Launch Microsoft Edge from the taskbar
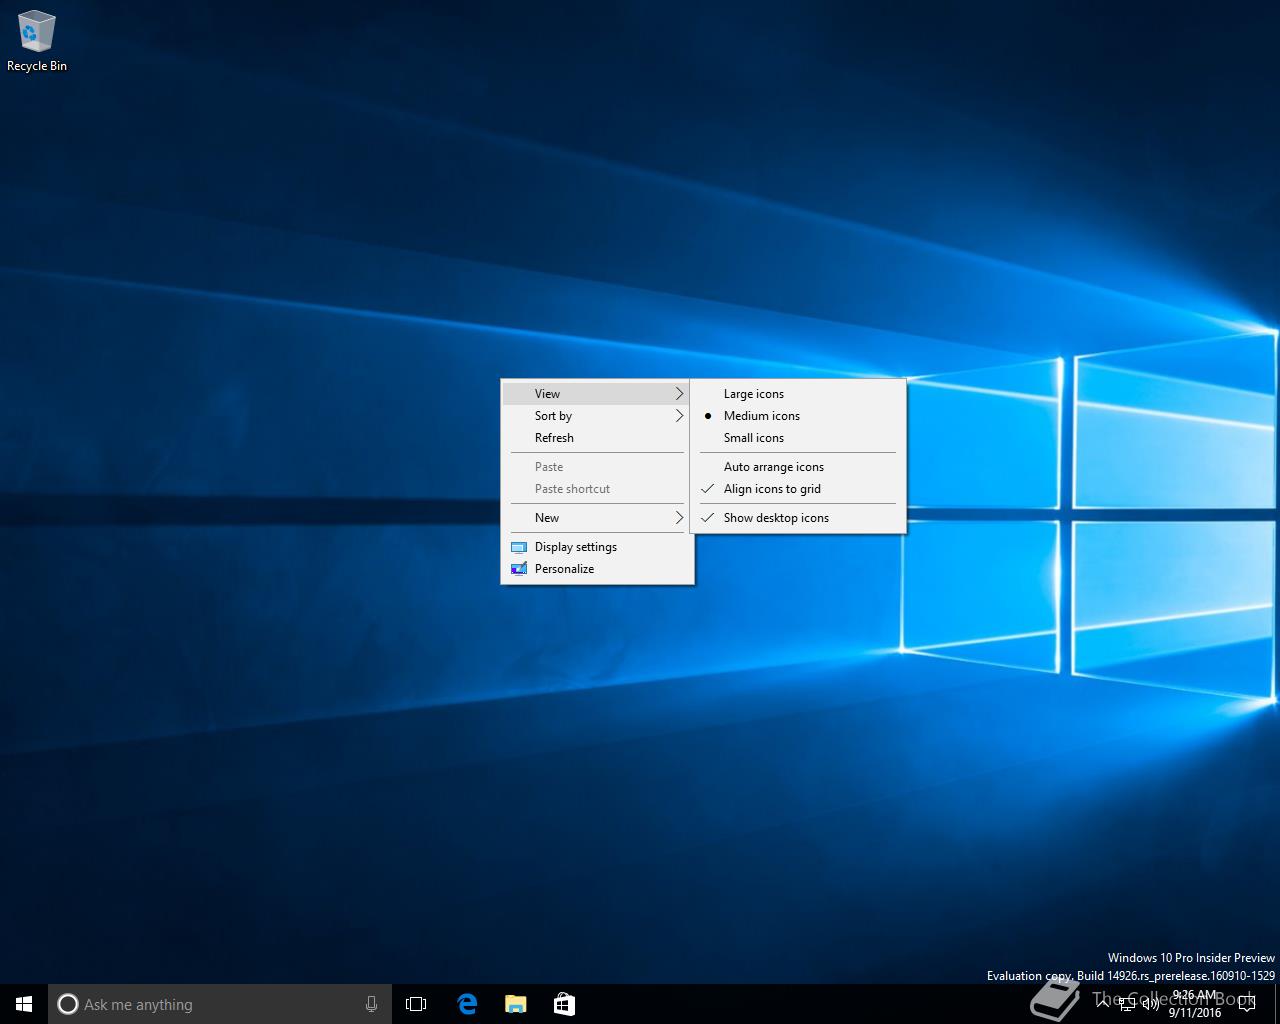This screenshot has height=1024, width=1280. pyautogui.click(x=467, y=1004)
